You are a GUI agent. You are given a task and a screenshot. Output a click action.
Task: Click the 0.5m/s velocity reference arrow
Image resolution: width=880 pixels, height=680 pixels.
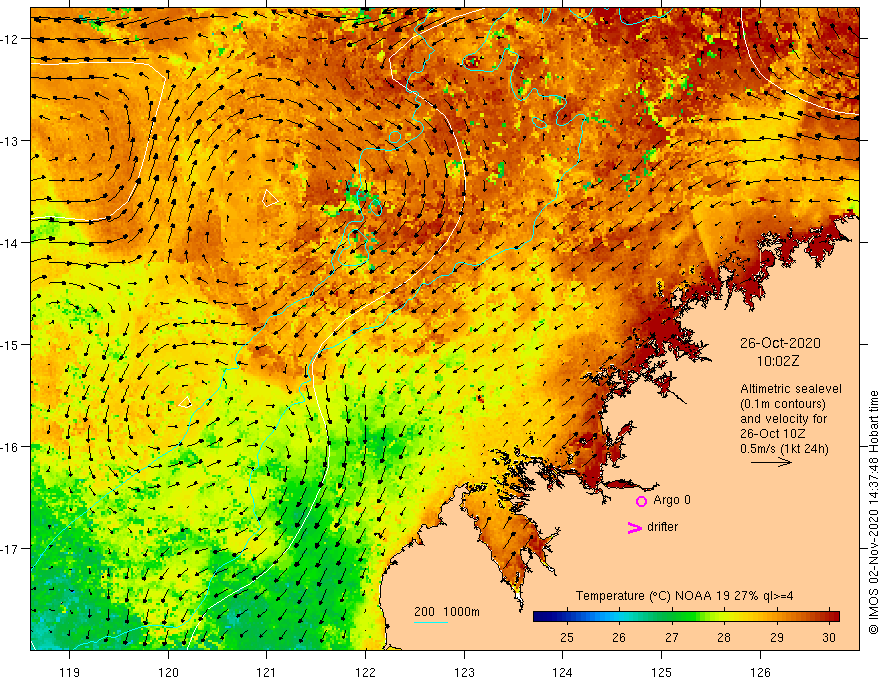point(771,462)
